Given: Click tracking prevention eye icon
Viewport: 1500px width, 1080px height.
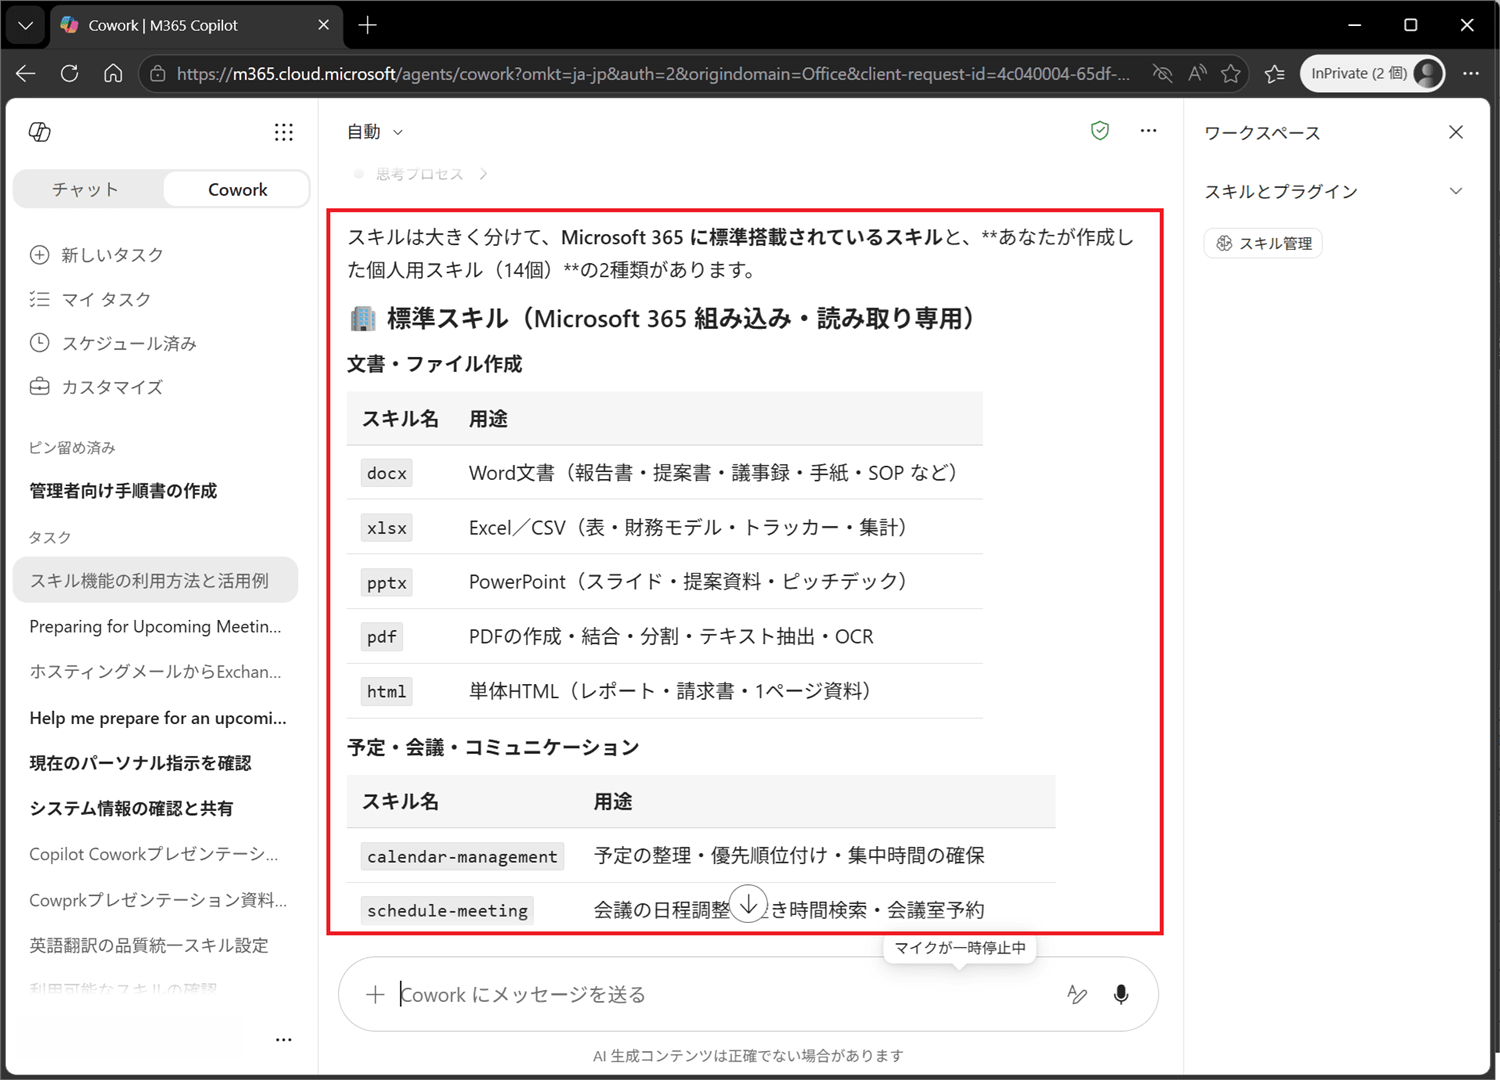Looking at the screenshot, I should point(1162,73).
